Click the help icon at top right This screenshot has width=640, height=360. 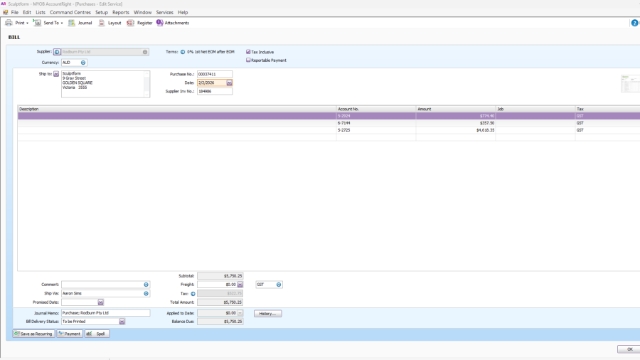[x=635, y=23]
